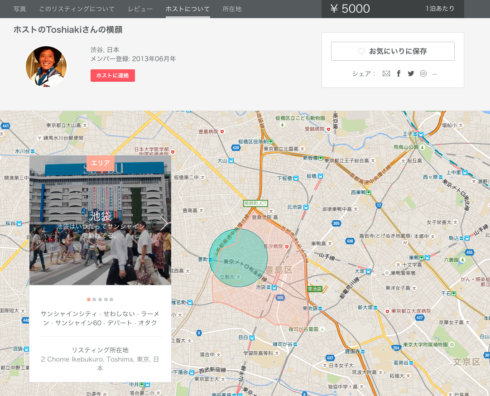The image size is (490, 396).
Task: Click 池袋 title on neighborhood photo
Action: (100, 216)
